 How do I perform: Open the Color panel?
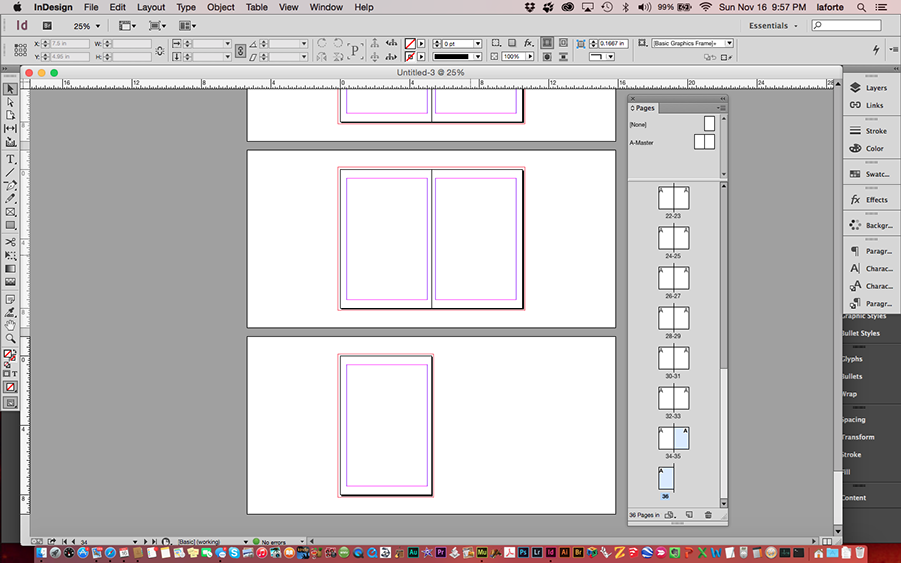pos(869,148)
